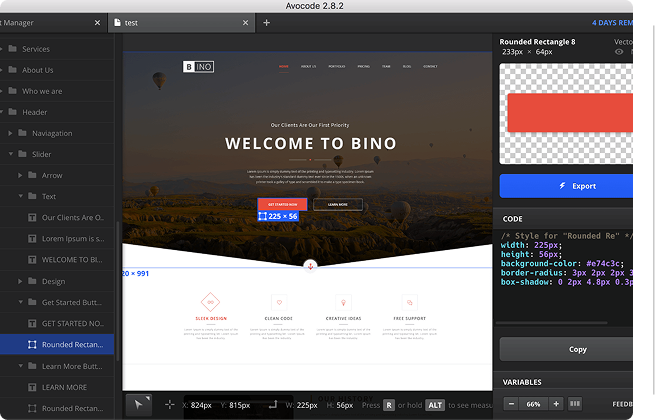Screen dimensions: 655x420
Task: Click the GET STARTED NOW button on canvas
Action: click(282, 204)
